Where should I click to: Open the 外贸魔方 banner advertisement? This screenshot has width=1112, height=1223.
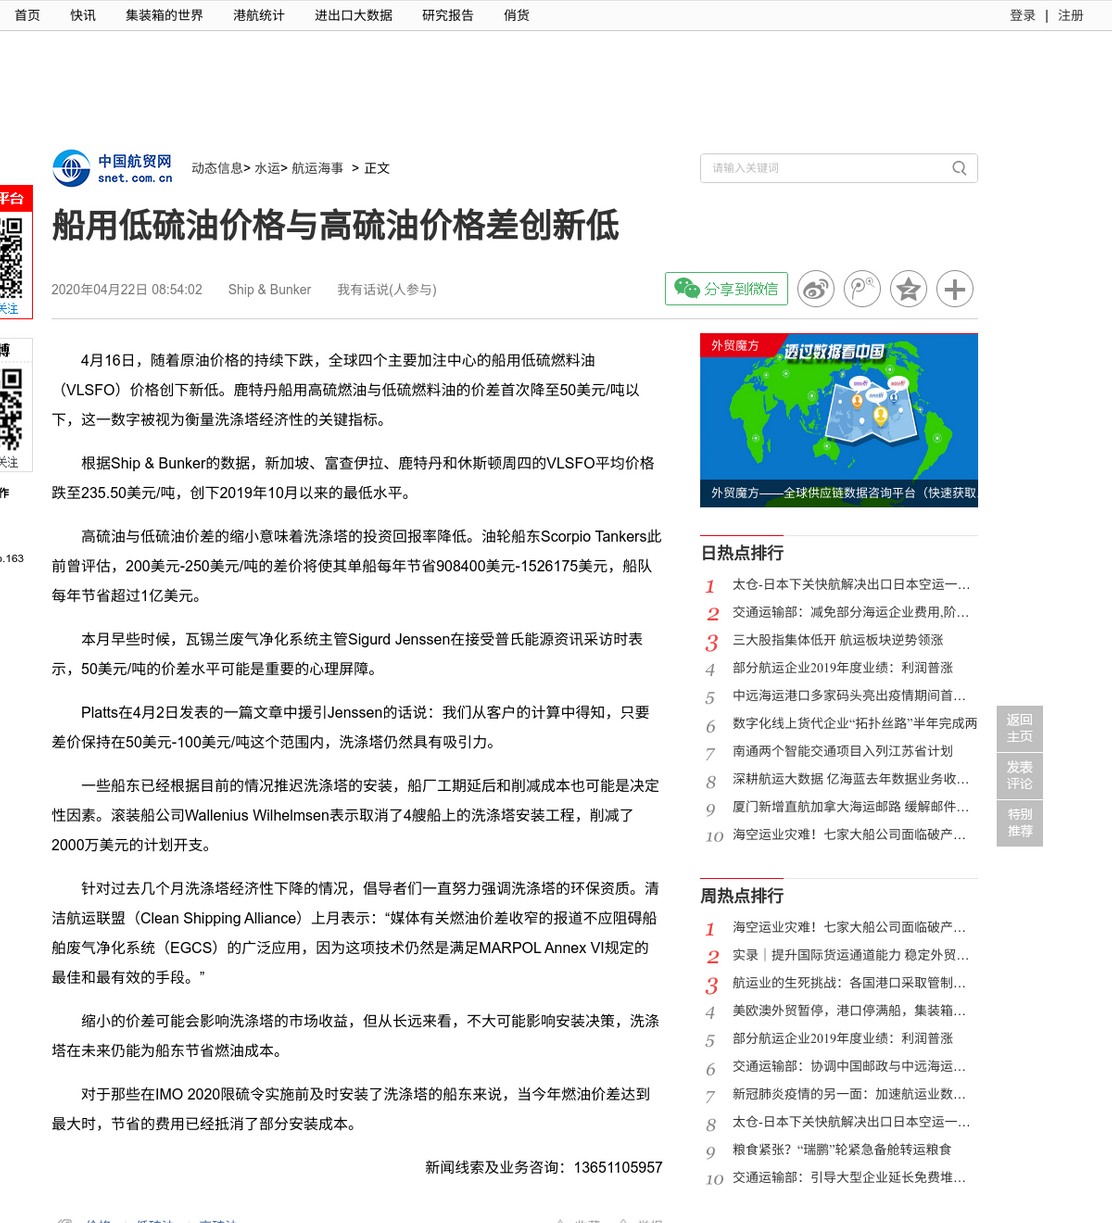coord(839,420)
